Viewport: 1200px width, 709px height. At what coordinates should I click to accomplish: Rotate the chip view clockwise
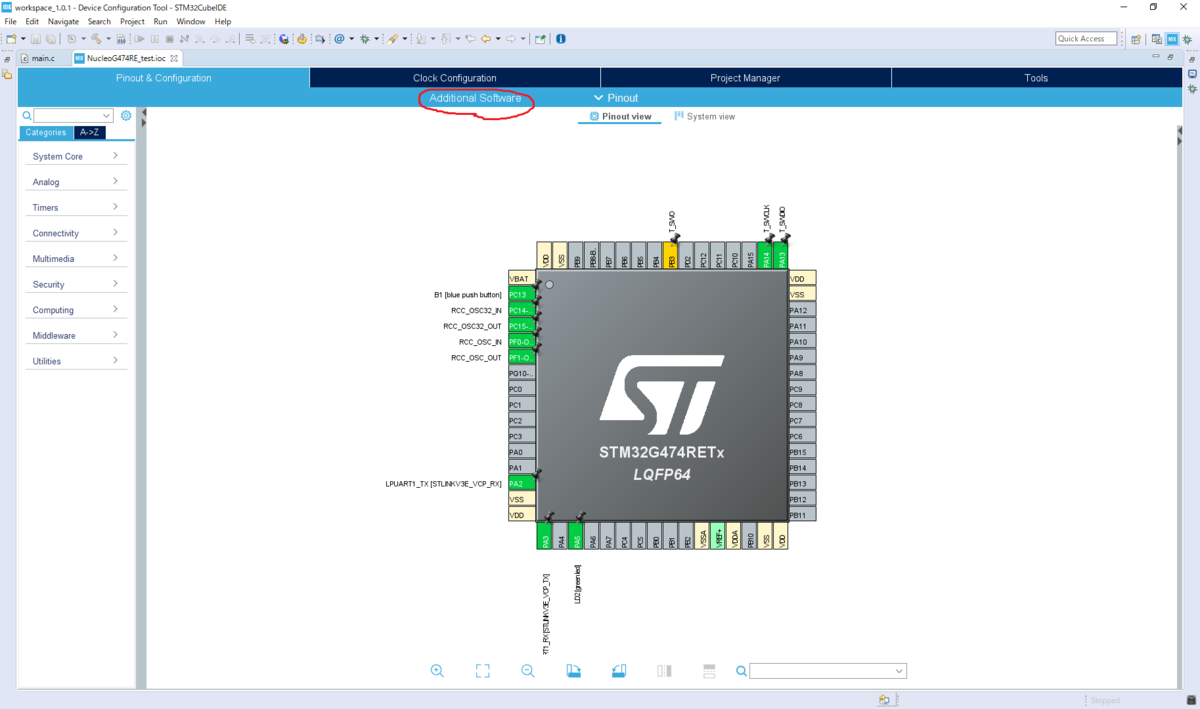coord(573,671)
